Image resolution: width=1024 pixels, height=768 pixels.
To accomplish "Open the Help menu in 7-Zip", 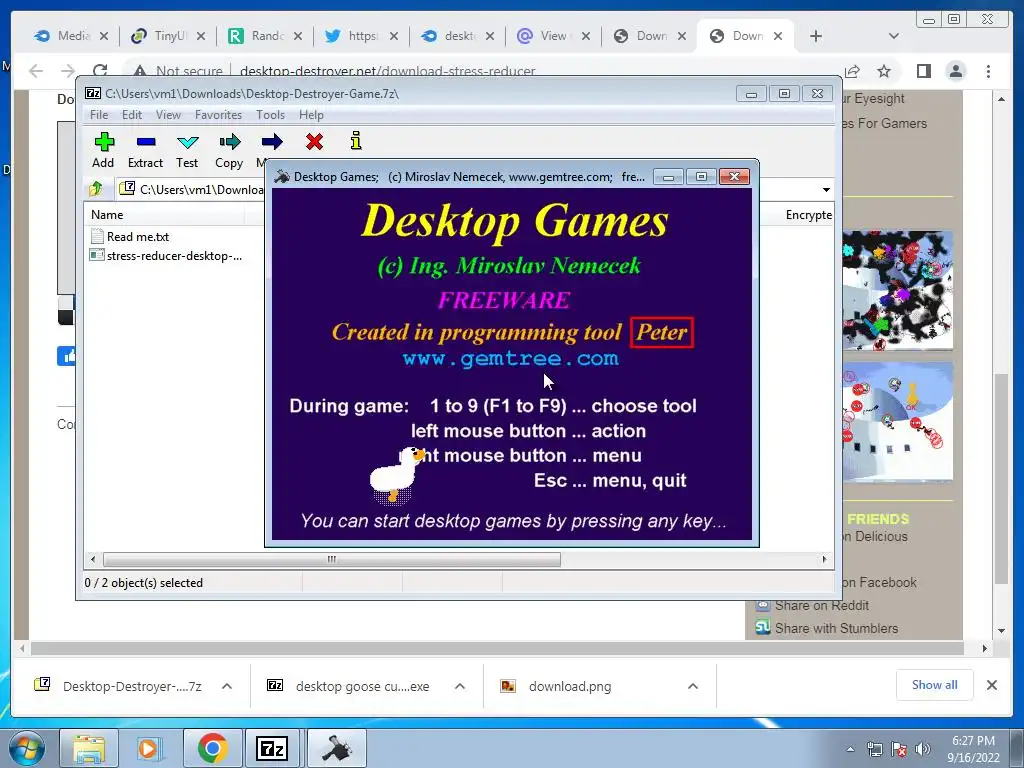I will (x=311, y=115).
